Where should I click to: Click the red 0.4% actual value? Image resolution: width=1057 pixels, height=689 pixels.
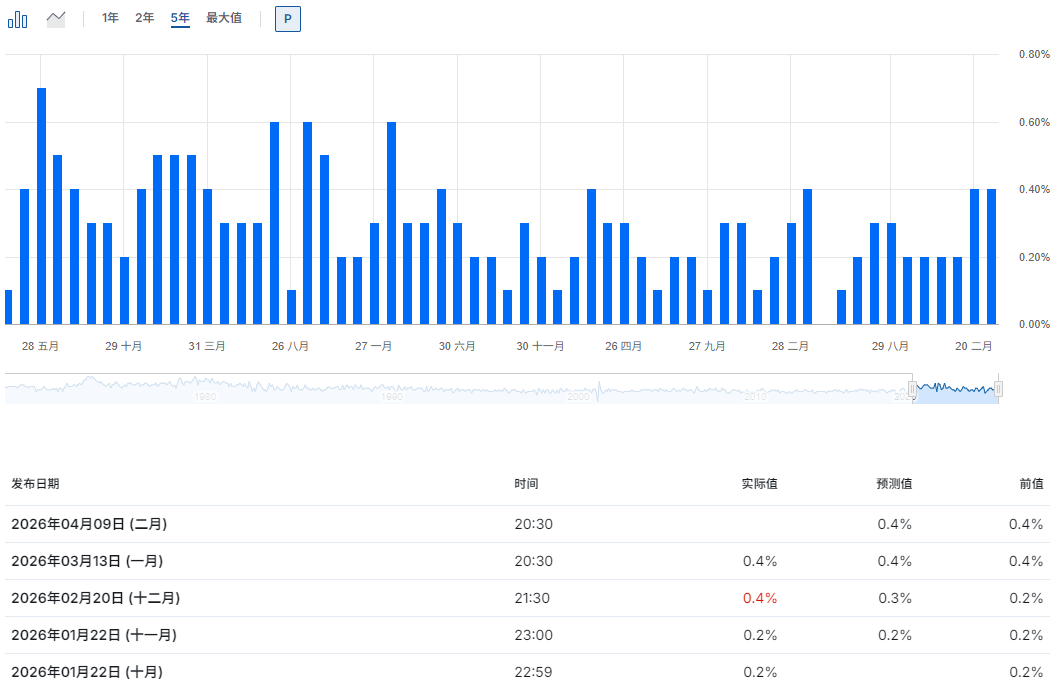point(760,598)
